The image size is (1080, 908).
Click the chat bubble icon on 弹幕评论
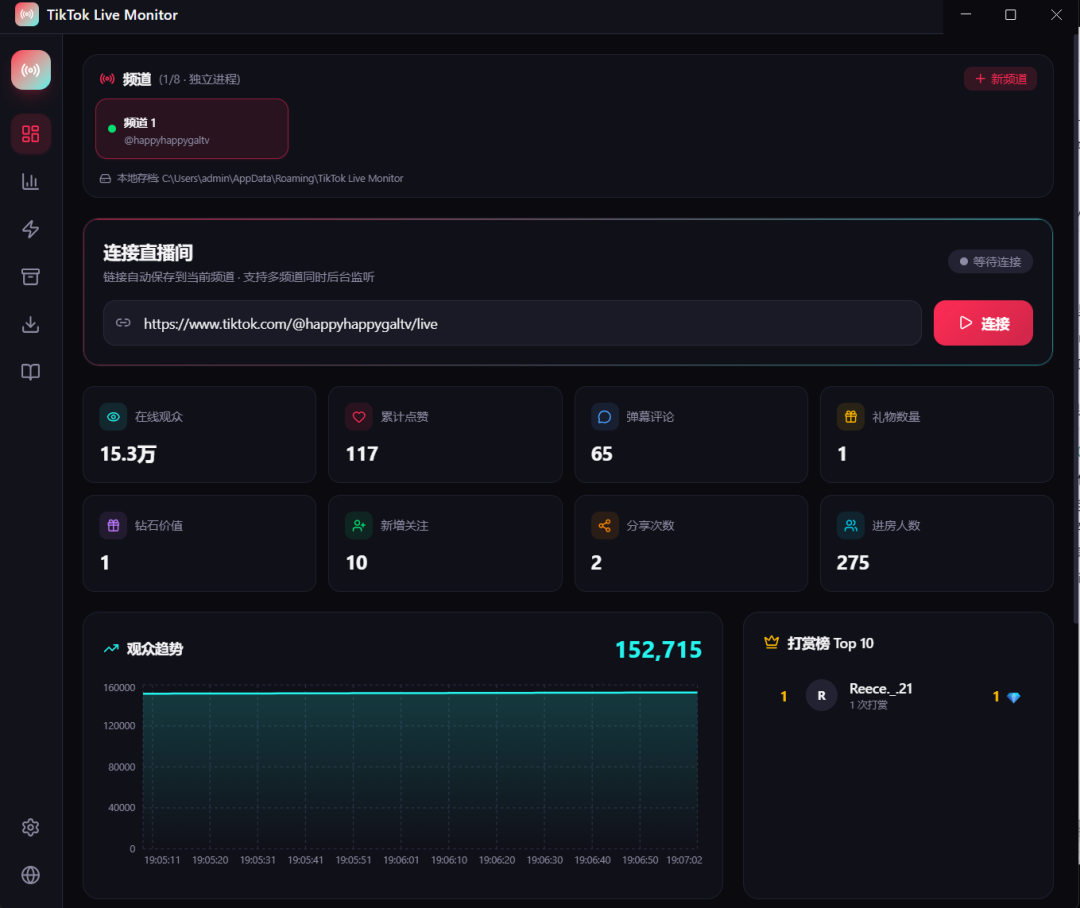coord(604,417)
